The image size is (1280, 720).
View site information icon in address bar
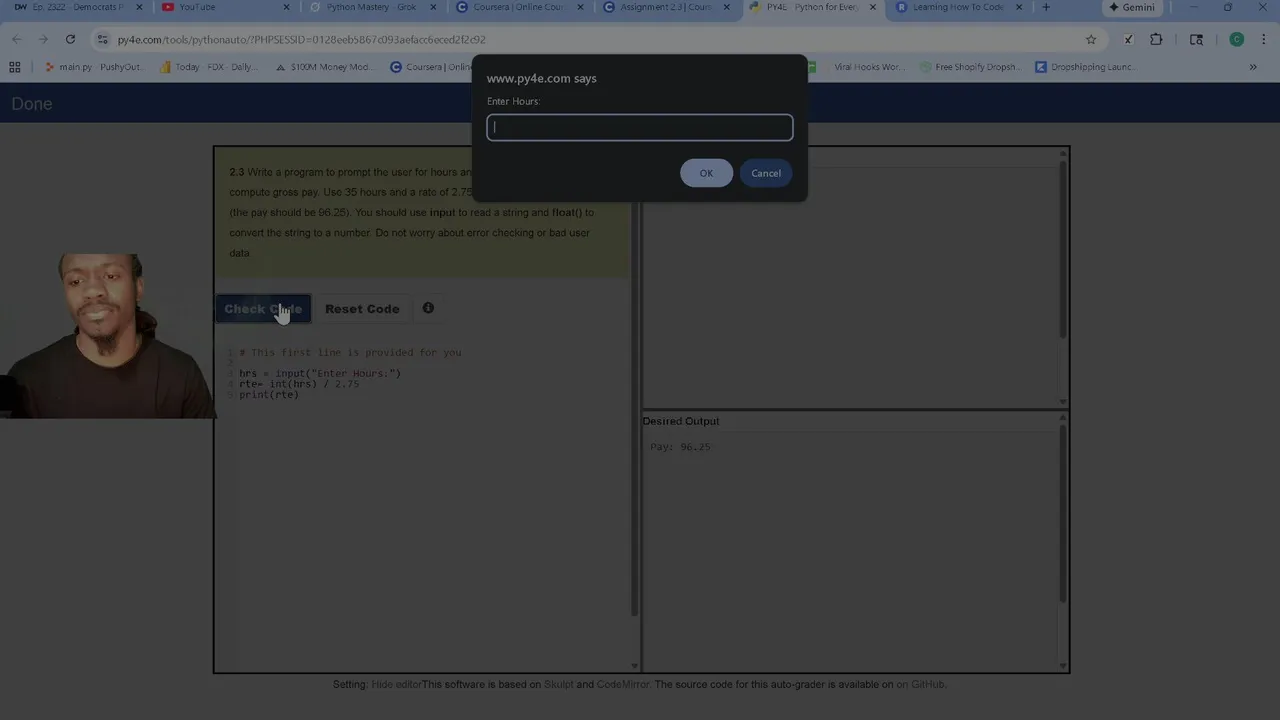tap(102, 39)
